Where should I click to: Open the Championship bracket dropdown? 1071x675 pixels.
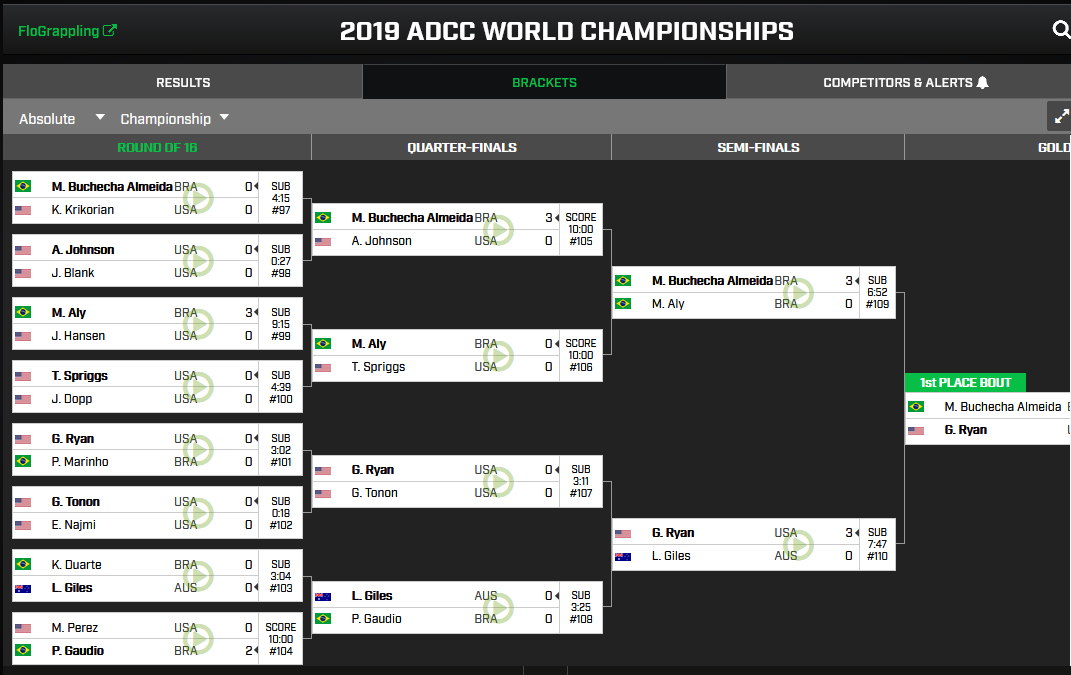[x=174, y=118]
